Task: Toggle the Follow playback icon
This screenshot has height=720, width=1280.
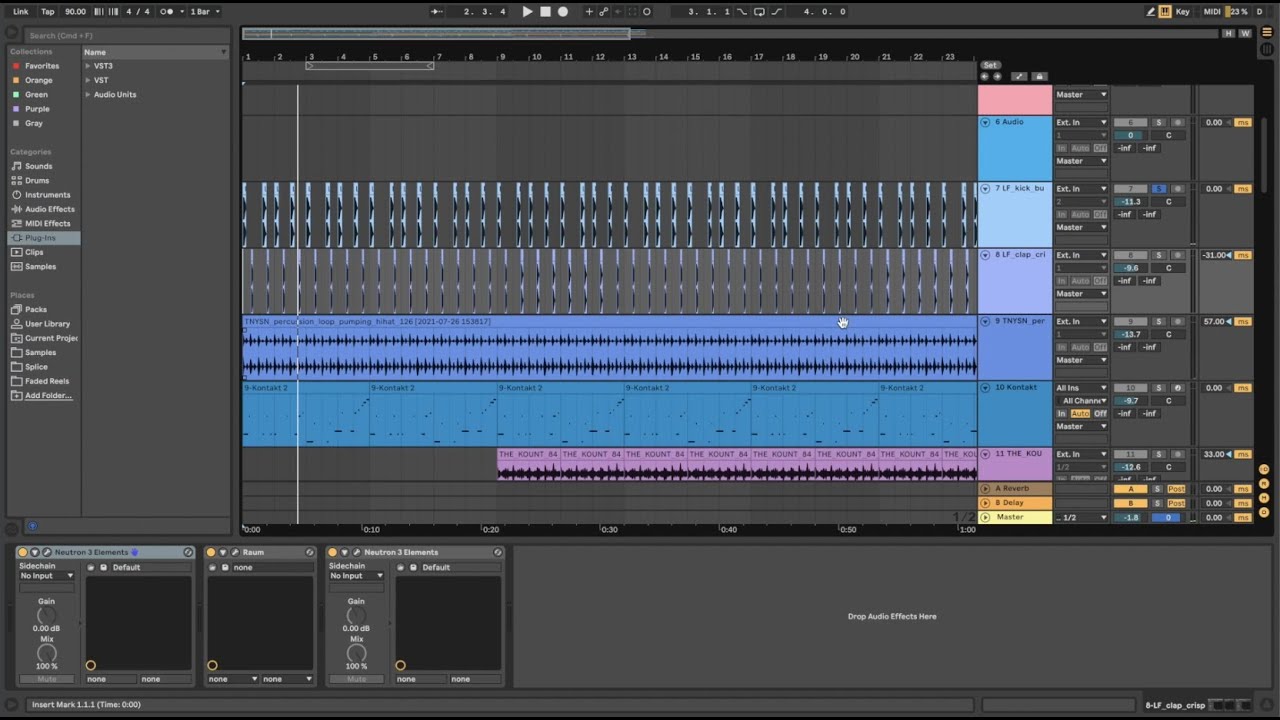Action: [x=436, y=12]
